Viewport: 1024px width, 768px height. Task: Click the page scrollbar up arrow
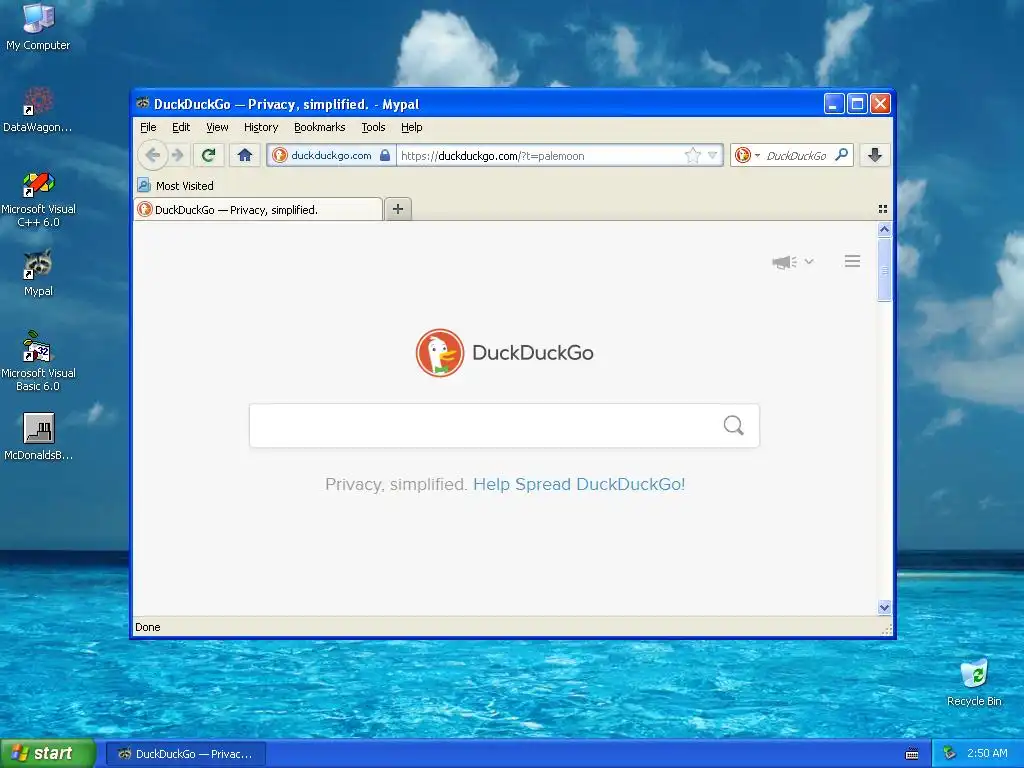[x=884, y=229]
